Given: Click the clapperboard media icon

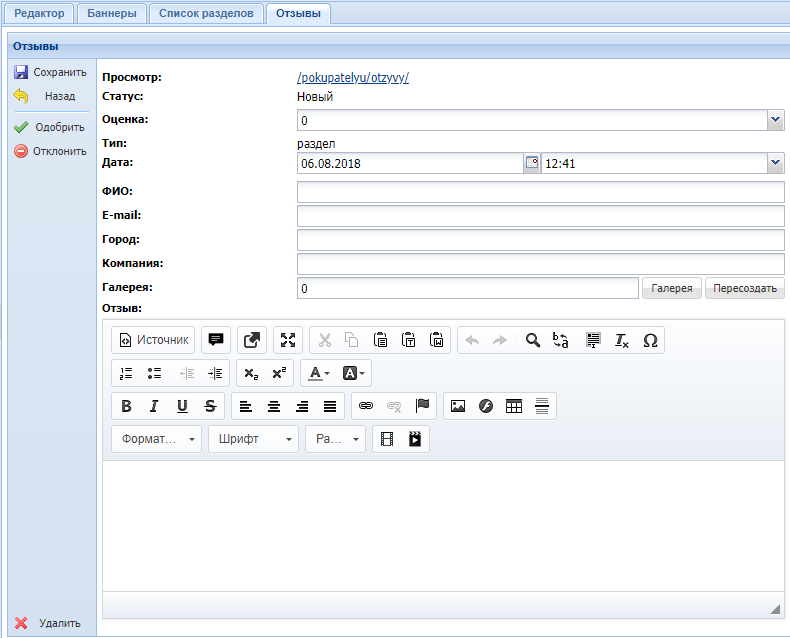Looking at the screenshot, I should (415, 439).
